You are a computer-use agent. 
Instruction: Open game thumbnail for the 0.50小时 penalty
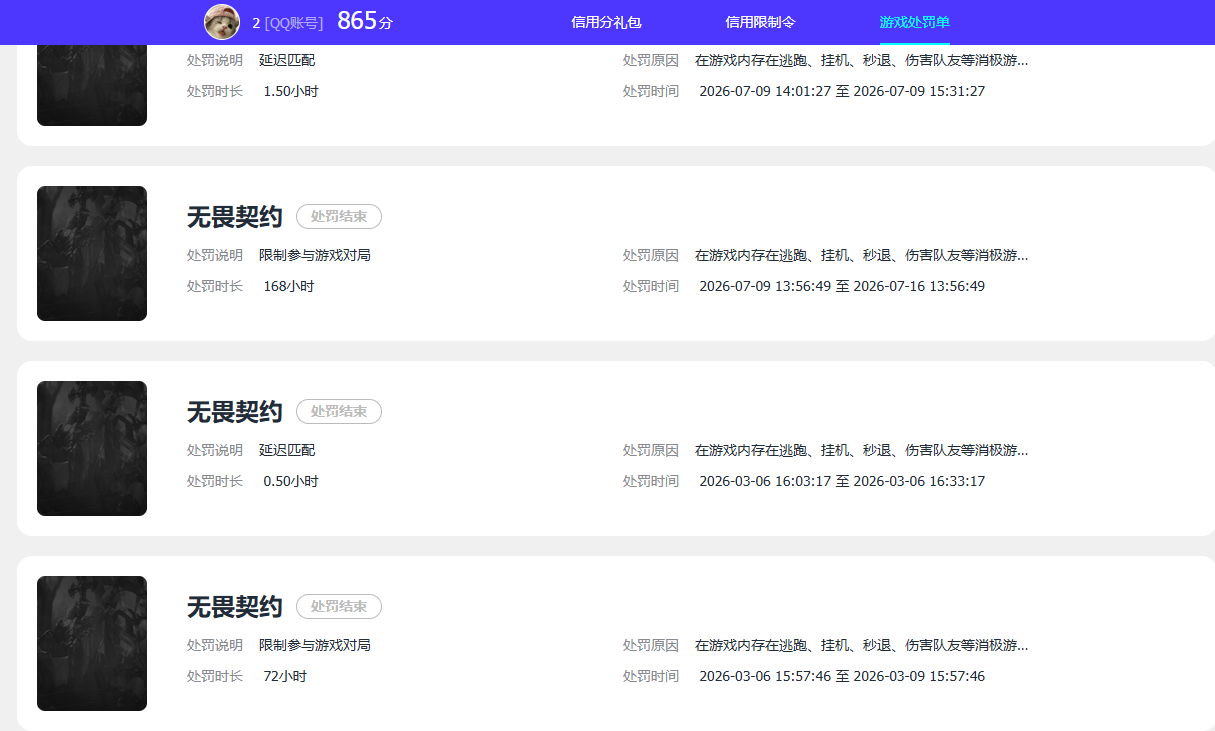[x=92, y=449]
